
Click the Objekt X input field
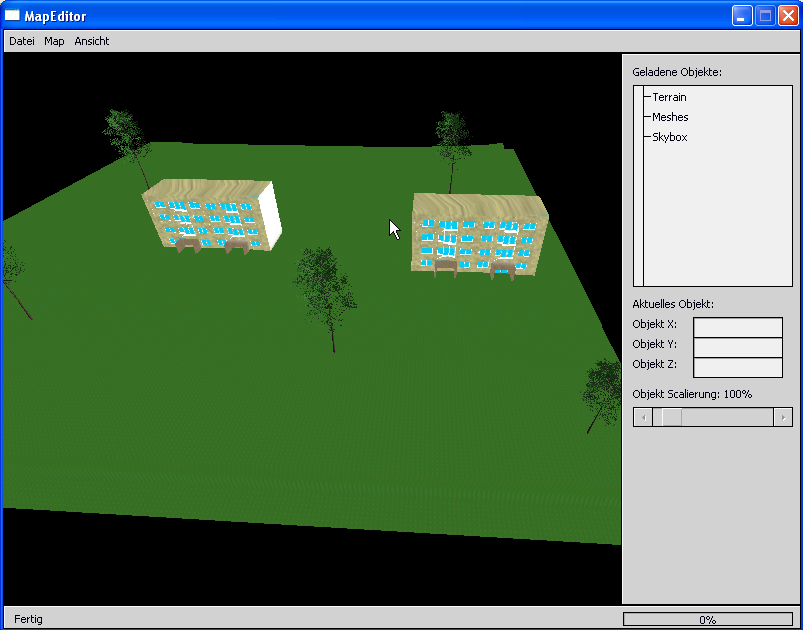pos(737,327)
